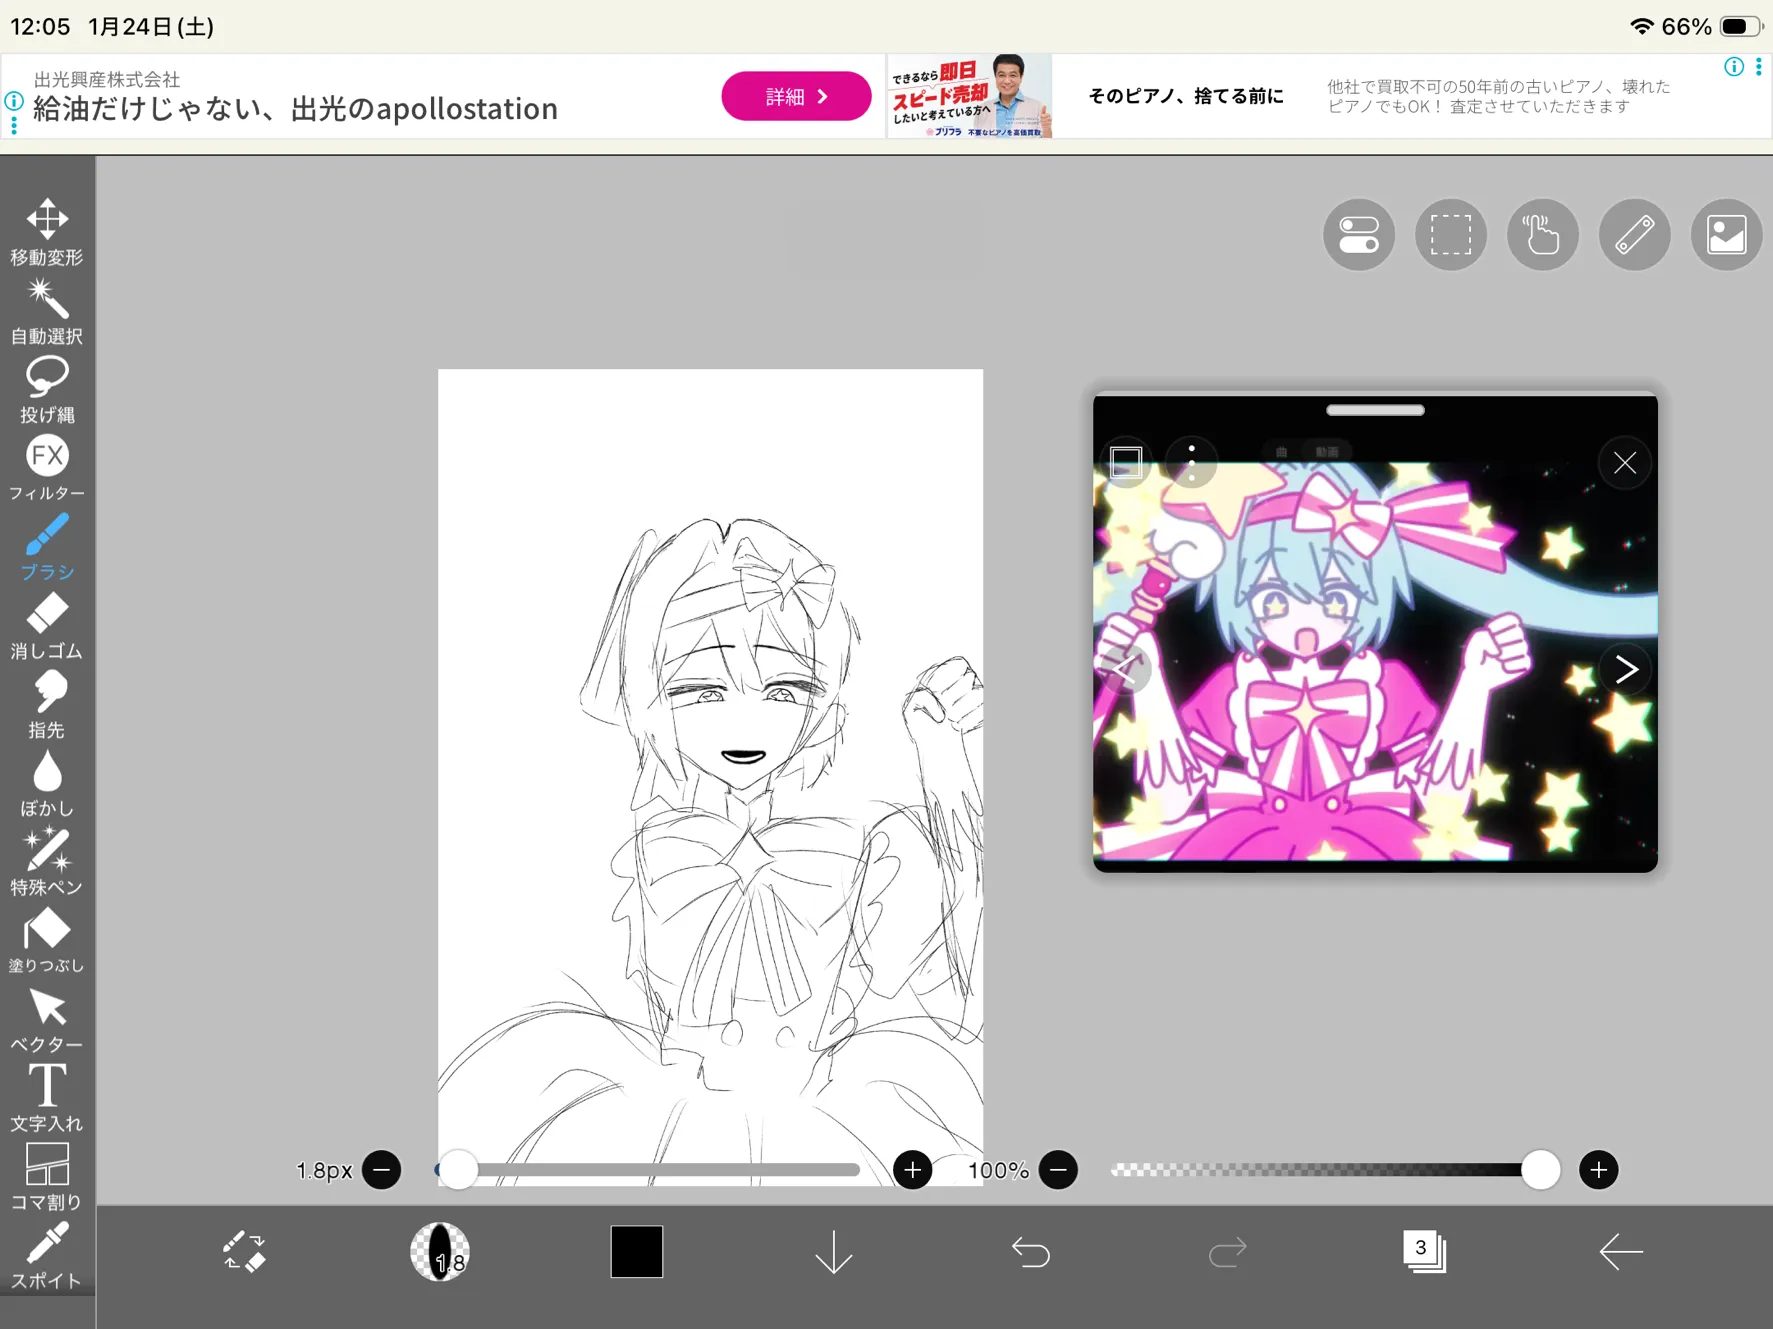Tap the ad info icon at top right
Image resolution: width=1773 pixels, height=1329 pixels.
click(x=1734, y=67)
